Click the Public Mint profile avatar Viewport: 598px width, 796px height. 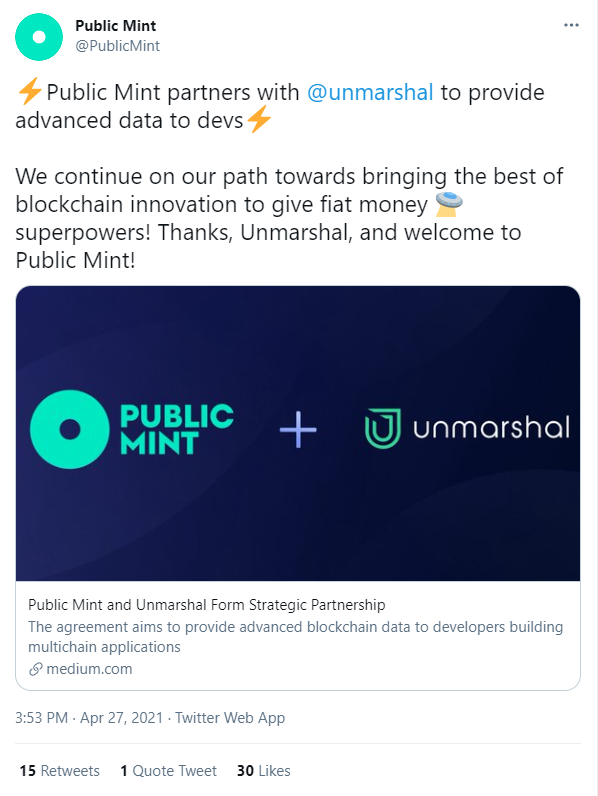pyautogui.click(x=39, y=37)
